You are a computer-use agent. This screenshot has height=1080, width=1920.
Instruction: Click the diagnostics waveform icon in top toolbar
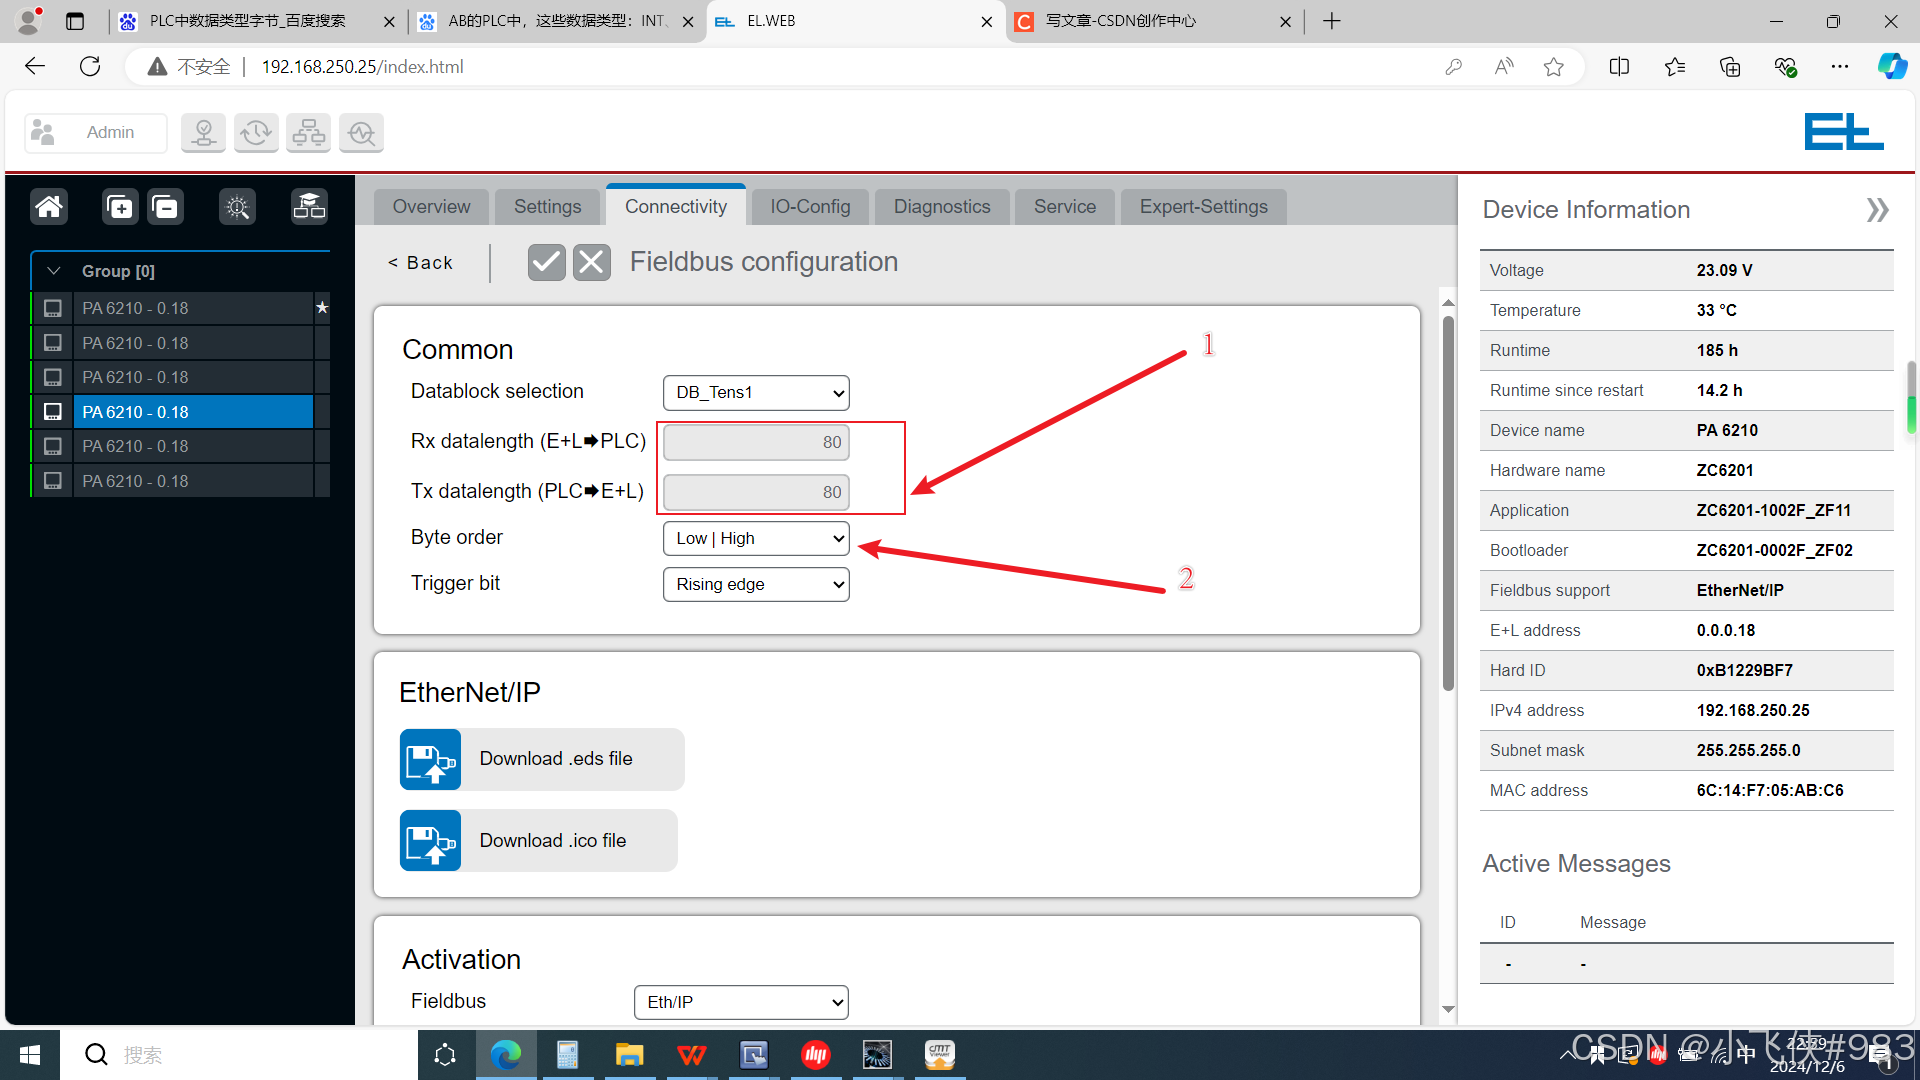(x=361, y=132)
